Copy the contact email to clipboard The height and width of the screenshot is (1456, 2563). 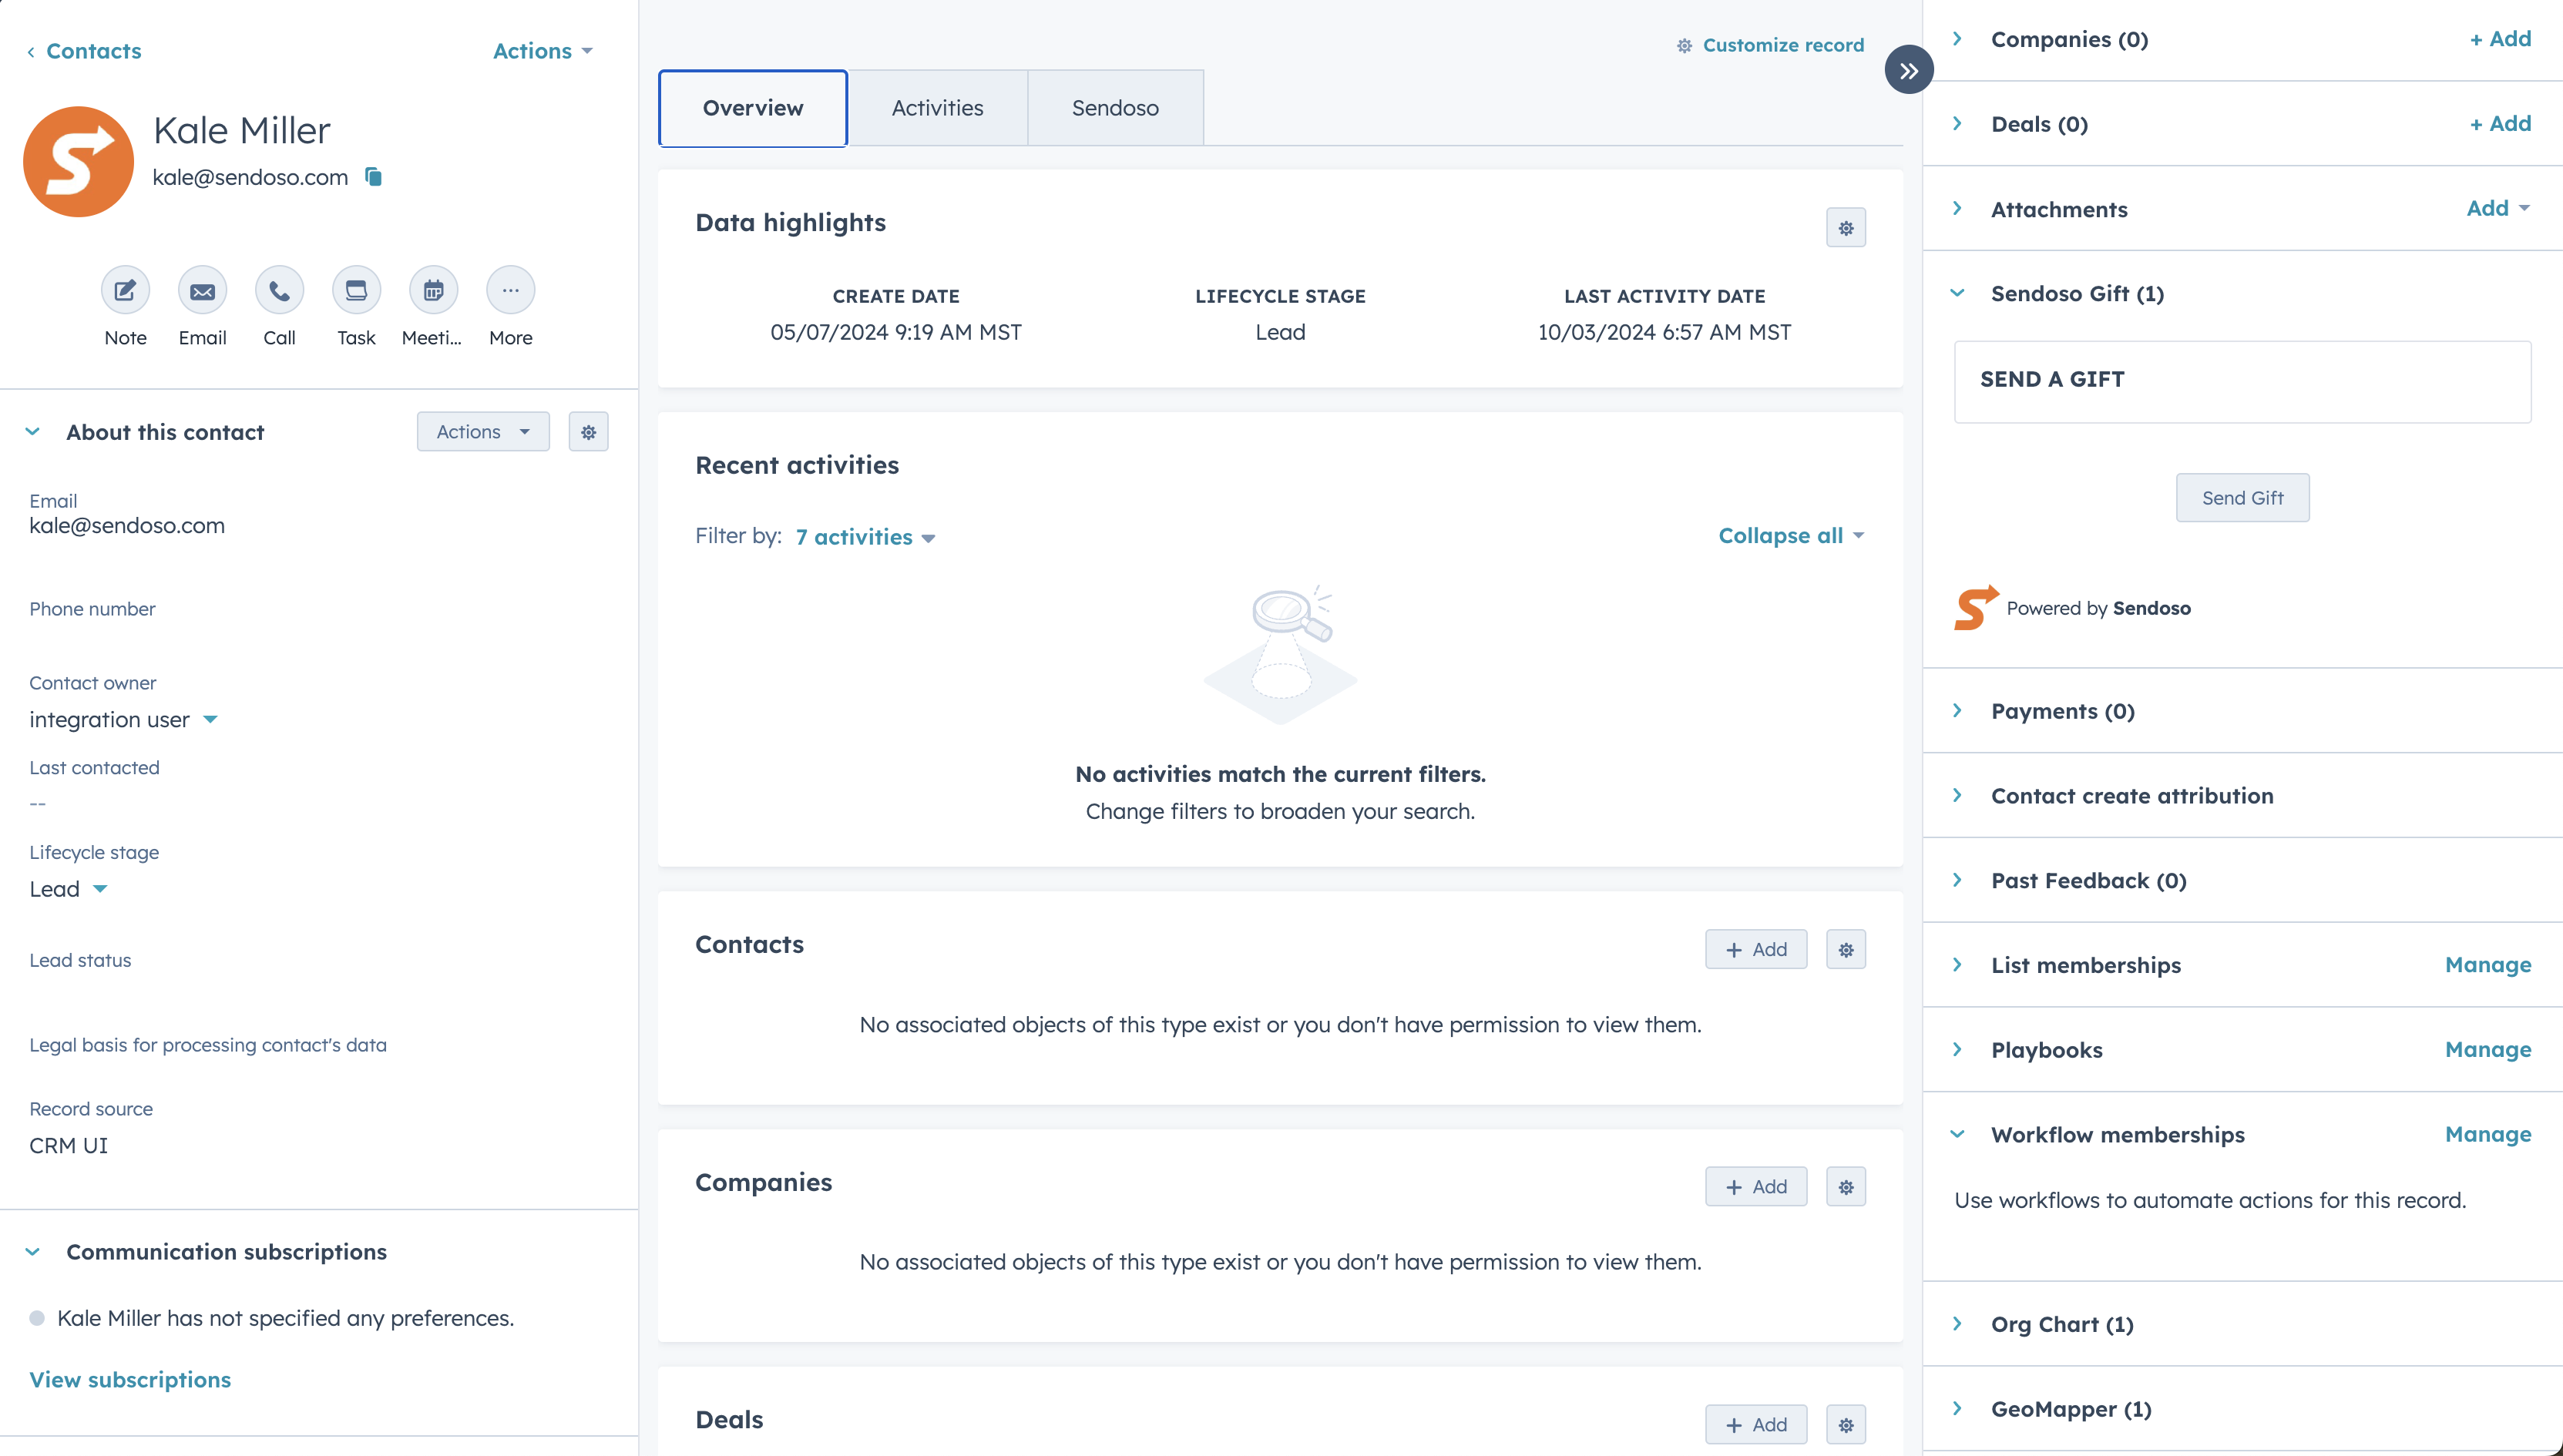(x=373, y=177)
